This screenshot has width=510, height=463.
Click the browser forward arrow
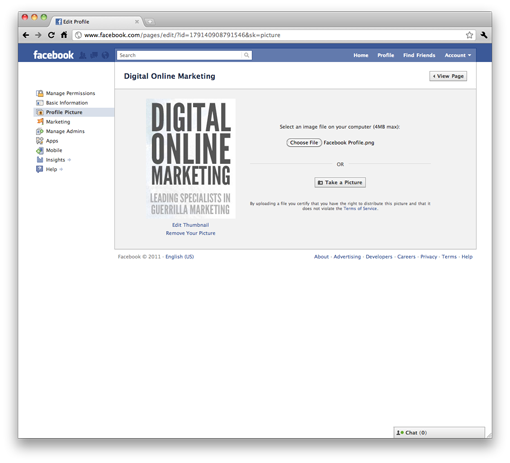pyautogui.click(x=38, y=35)
